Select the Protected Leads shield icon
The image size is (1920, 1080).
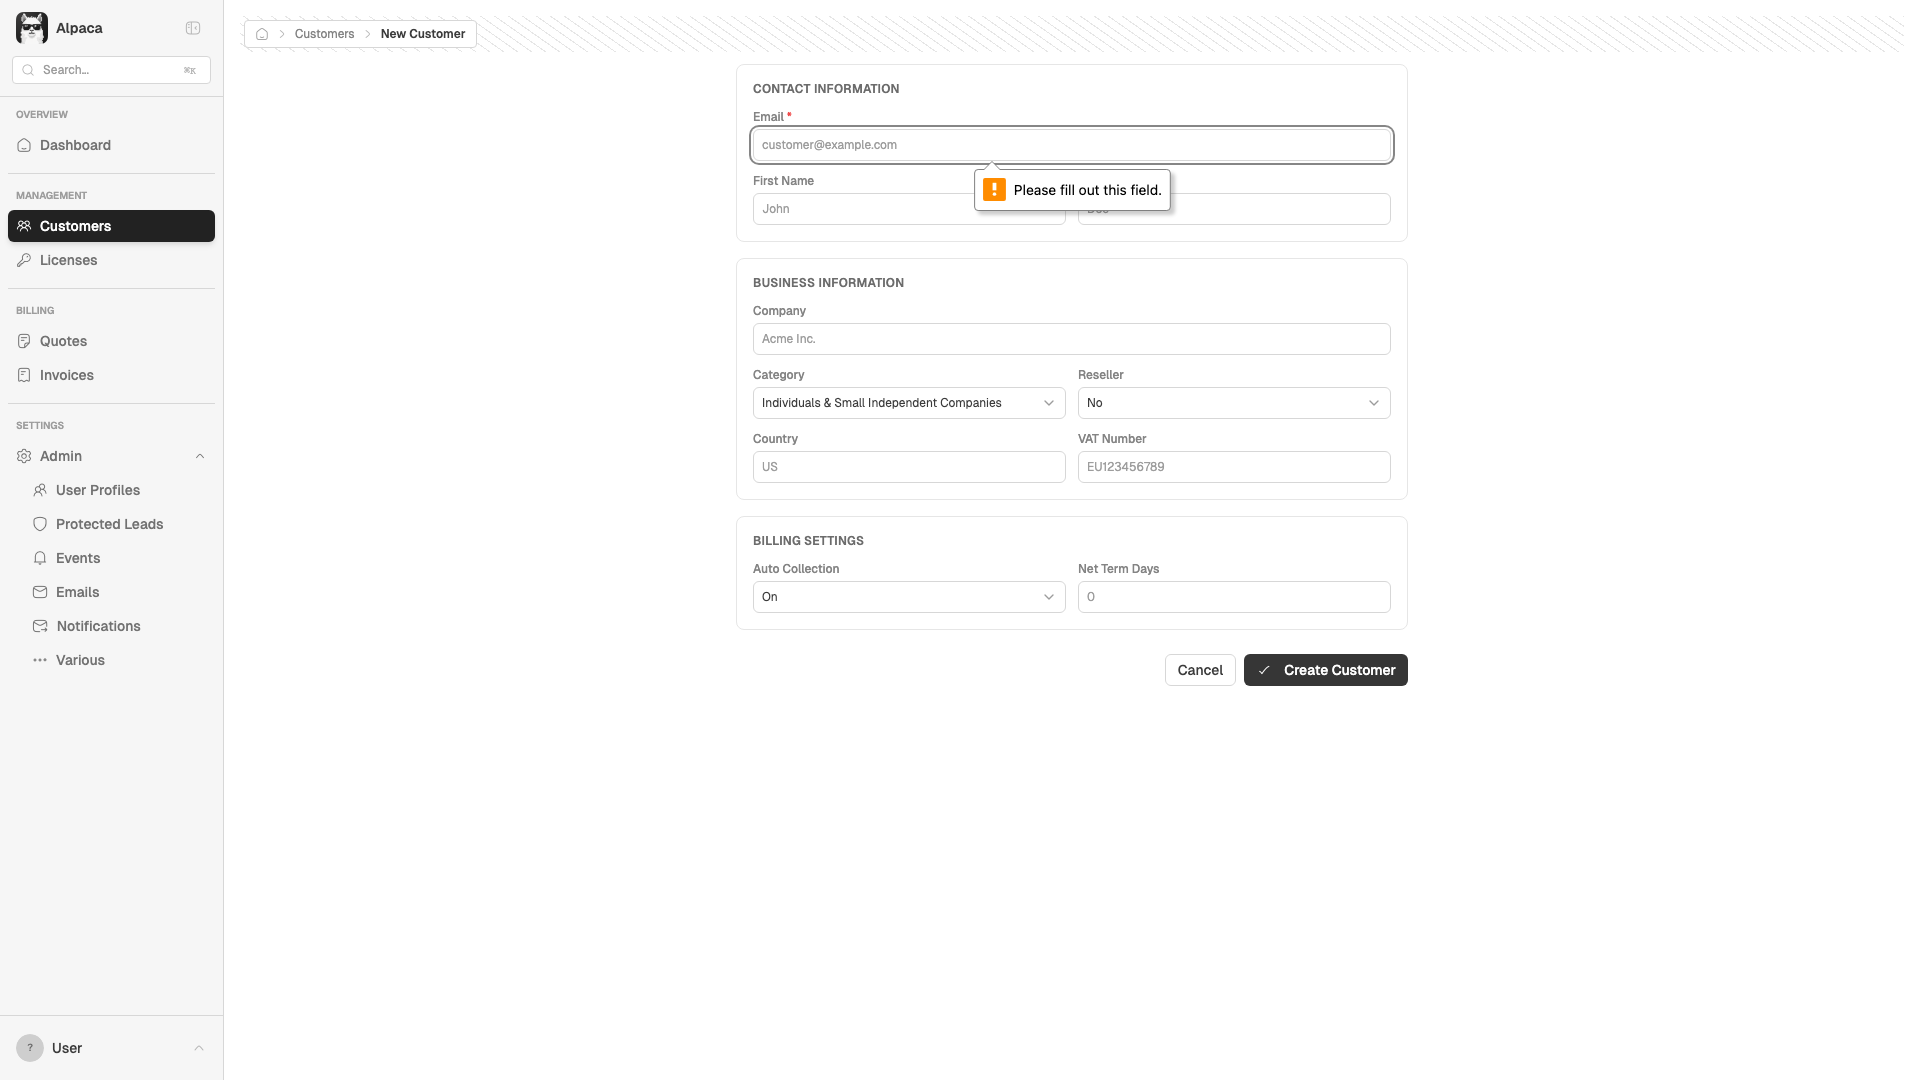[40, 524]
